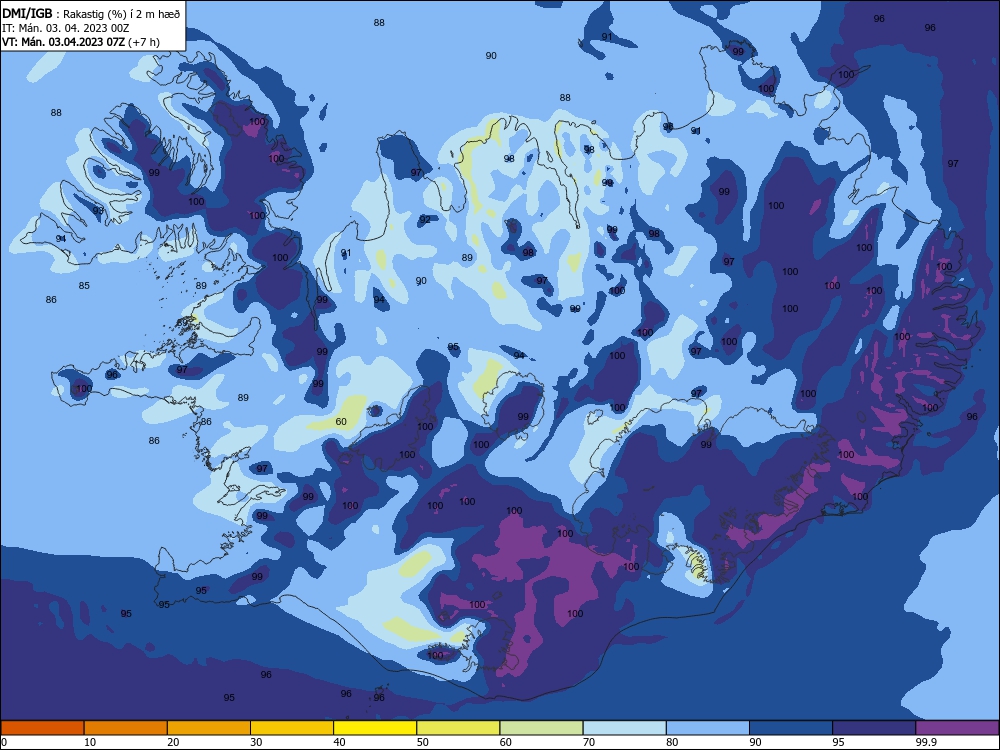Click the '85' humidity value on the map

84,286
